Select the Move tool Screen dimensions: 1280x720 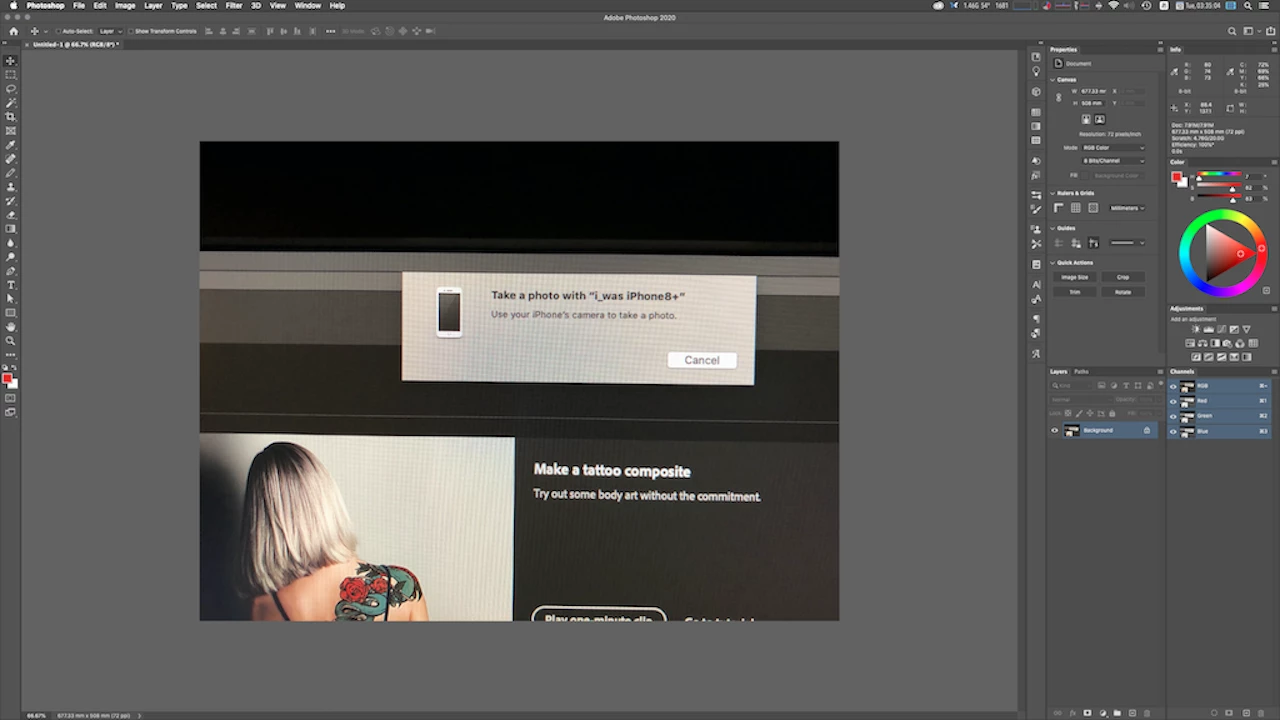click(x=11, y=61)
